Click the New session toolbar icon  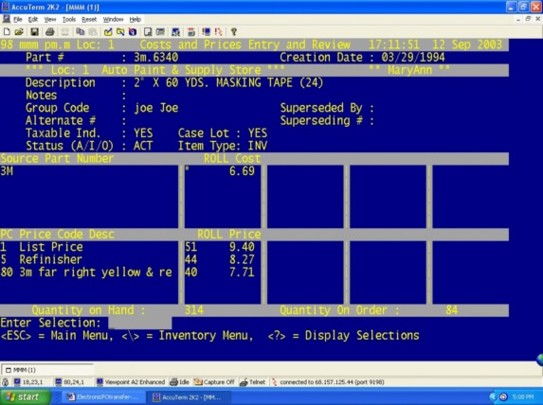click(7, 32)
